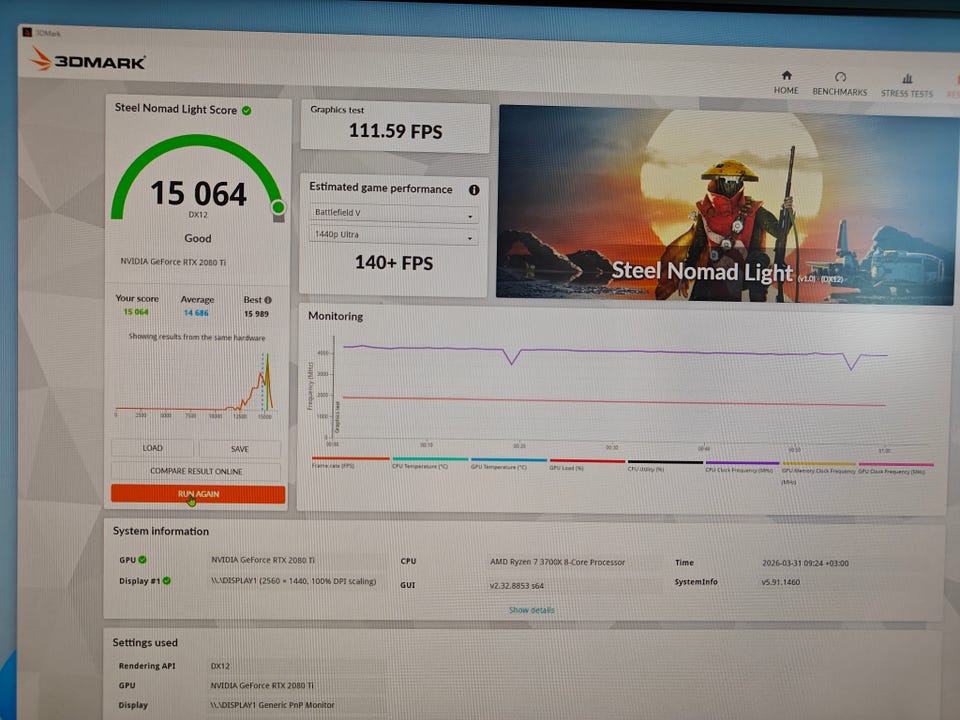Click the score distribution histogram chart
The image size is (960, 720).
tap(195, 384)
